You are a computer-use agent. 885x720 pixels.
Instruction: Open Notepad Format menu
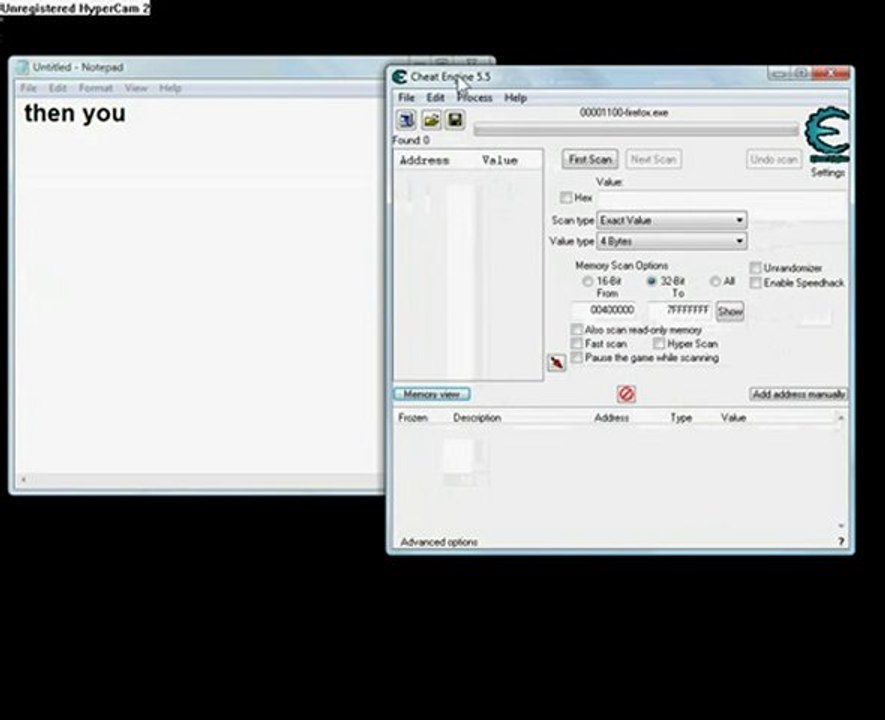(95, 88)
